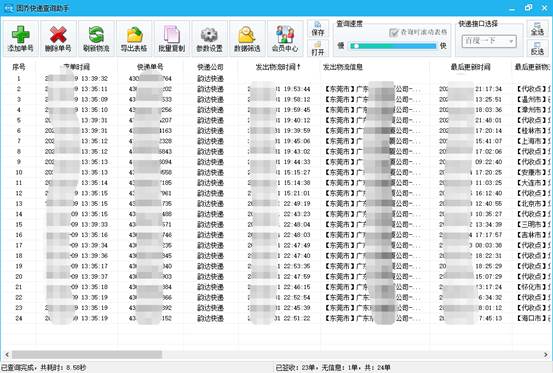Adjust the 查询速度 speed slider
The width and height of the screenshot is (553, 373).
393,46
